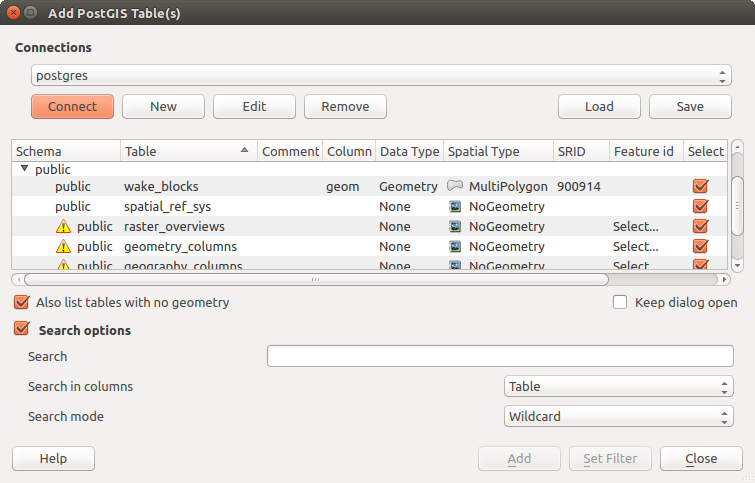This screenshot has height=483, width=755.
Task: Toggle 'Also list tables with no geometry'
Action: pyautogui.click(x=21, y=302)
